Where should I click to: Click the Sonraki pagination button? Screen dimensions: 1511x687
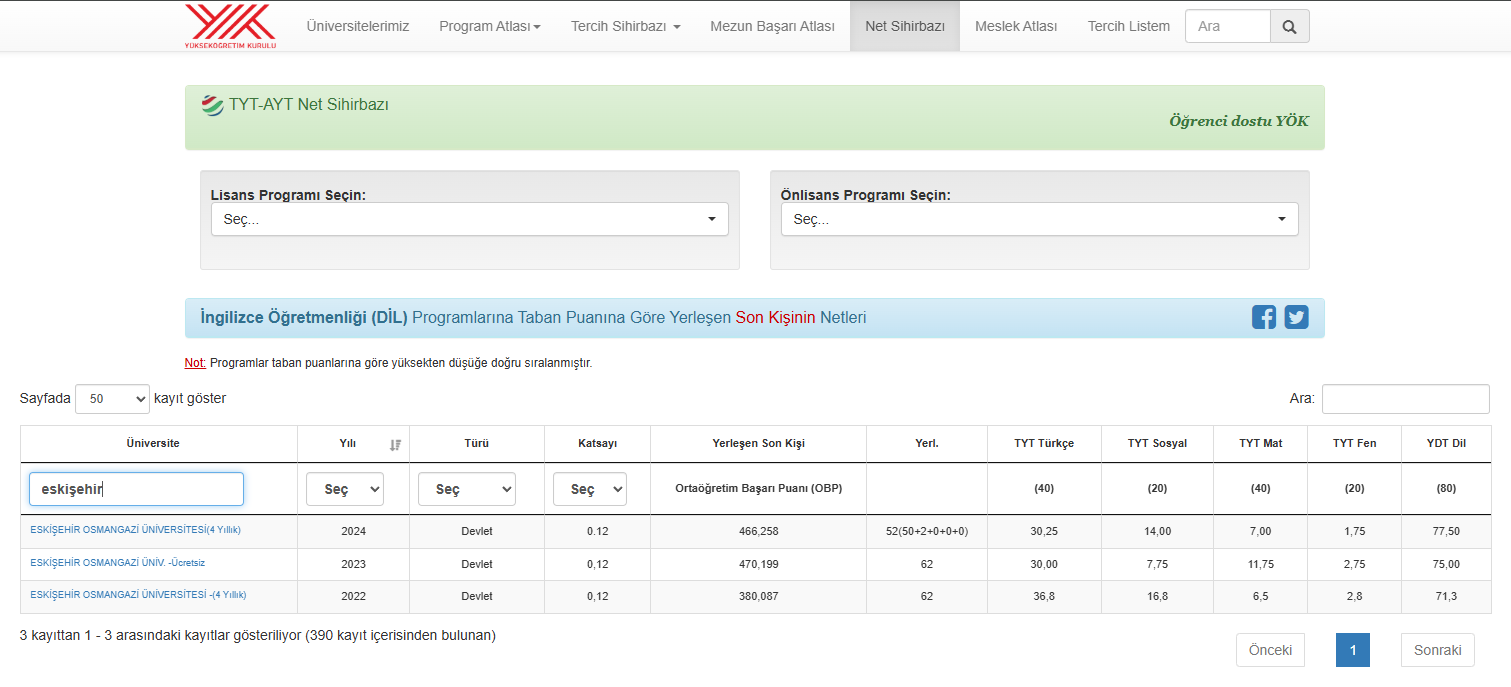click(1438, 650)
